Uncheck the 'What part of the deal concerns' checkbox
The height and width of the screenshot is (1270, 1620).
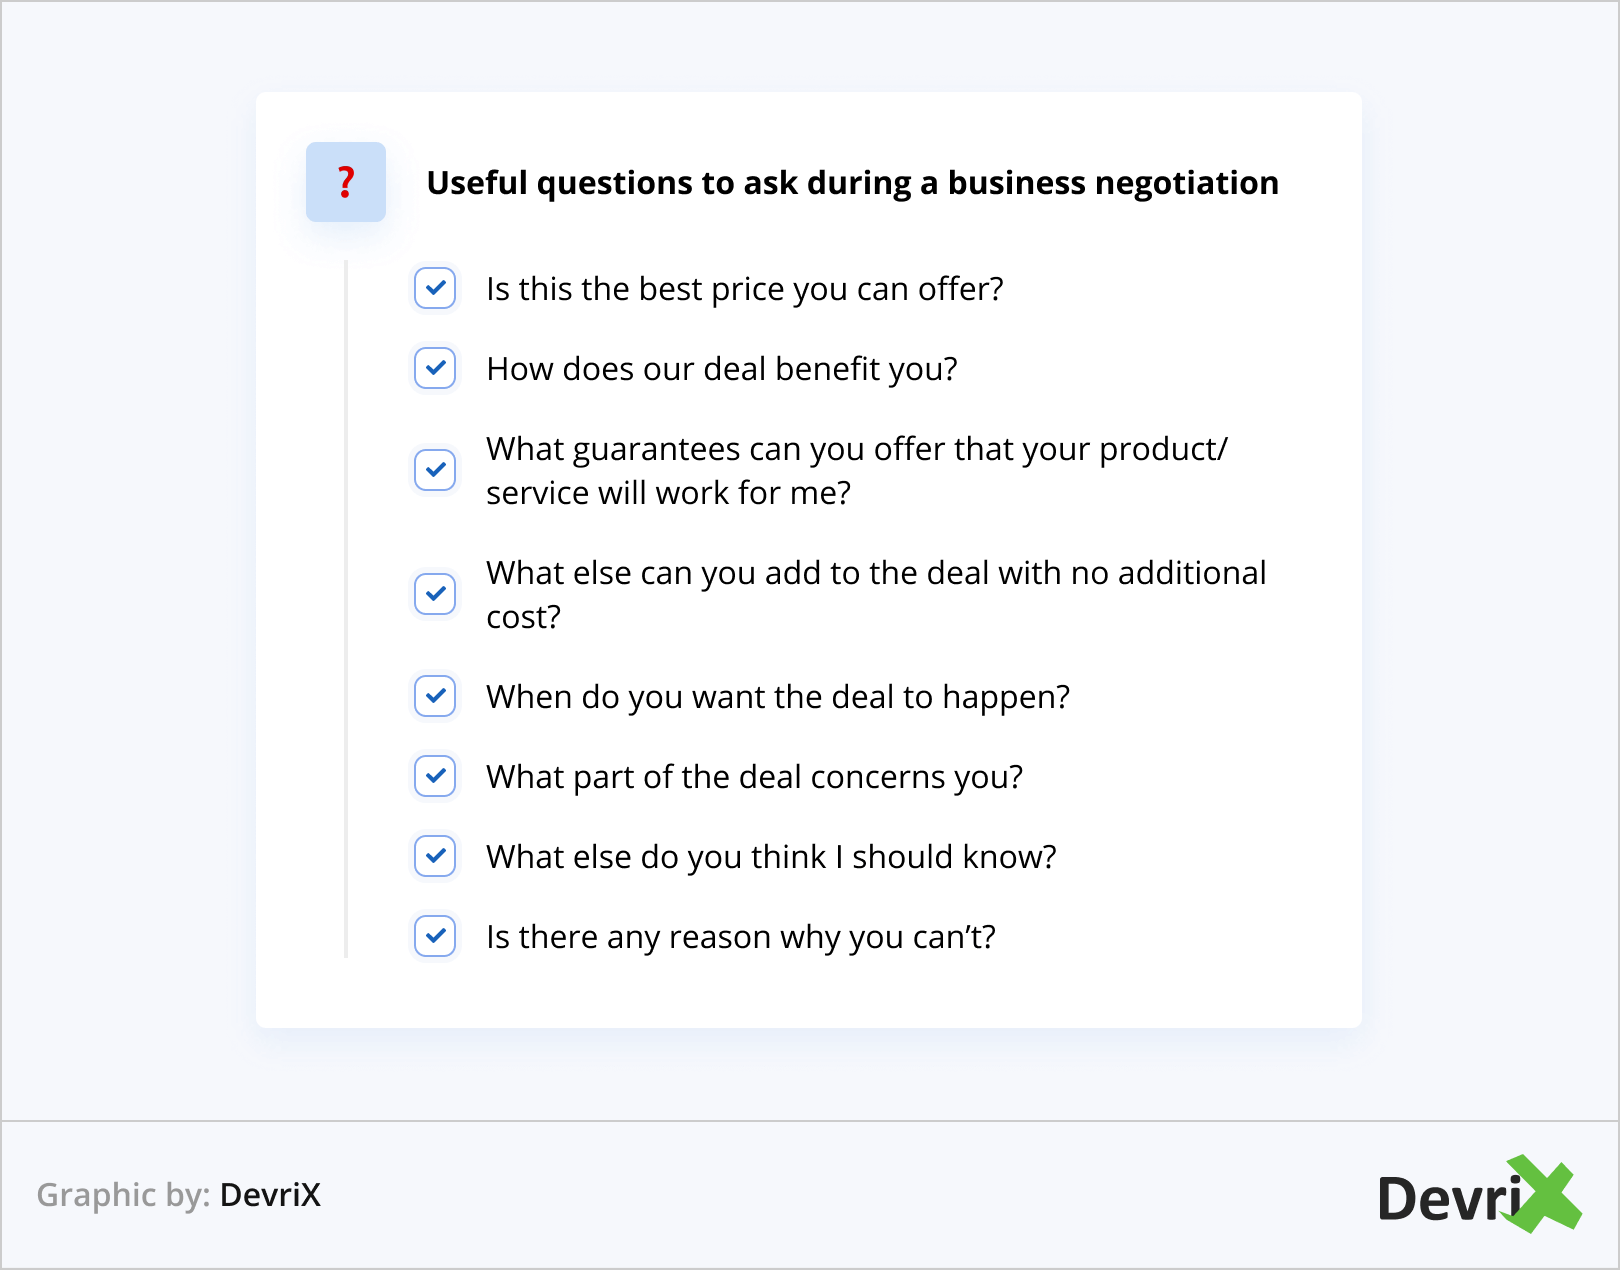click(435, 776)
